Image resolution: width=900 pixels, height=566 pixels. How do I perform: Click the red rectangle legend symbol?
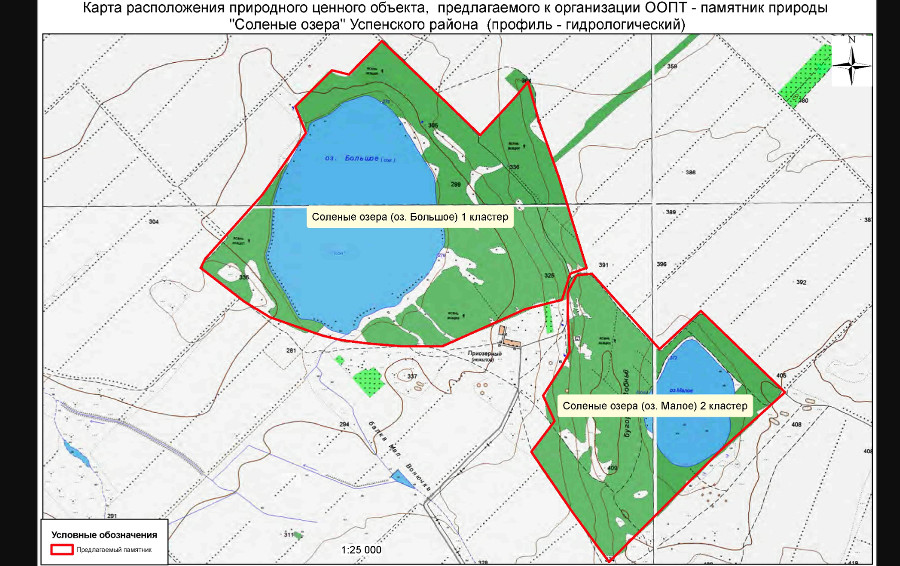point(63,549)
